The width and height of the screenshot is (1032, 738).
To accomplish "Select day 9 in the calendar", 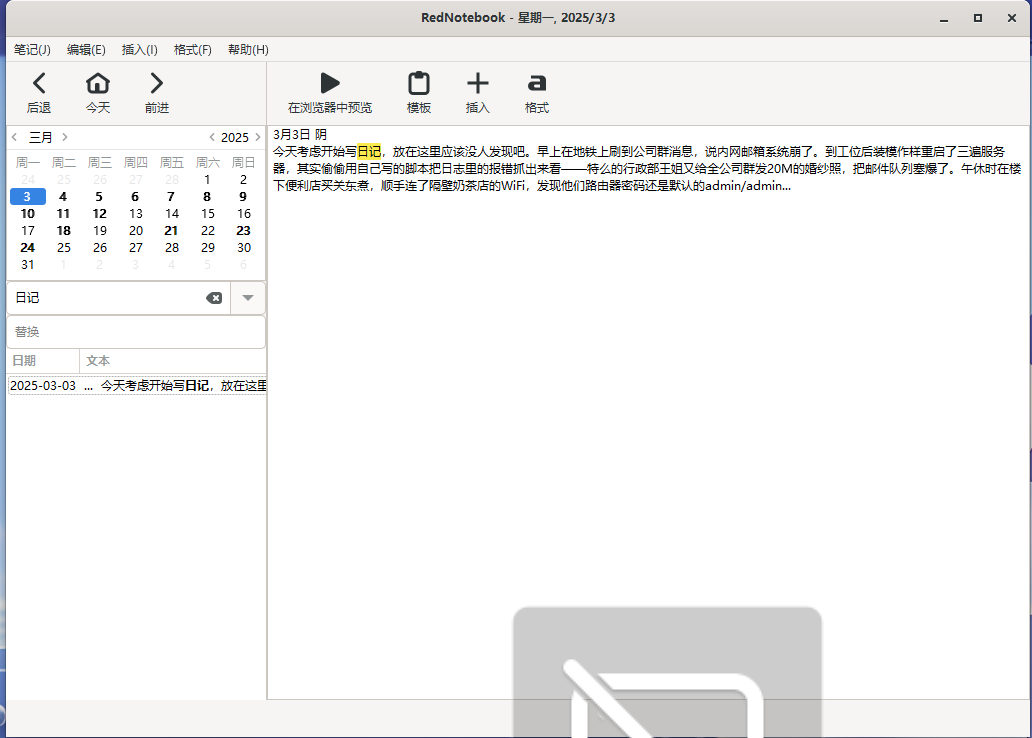I will click(244, 196).
